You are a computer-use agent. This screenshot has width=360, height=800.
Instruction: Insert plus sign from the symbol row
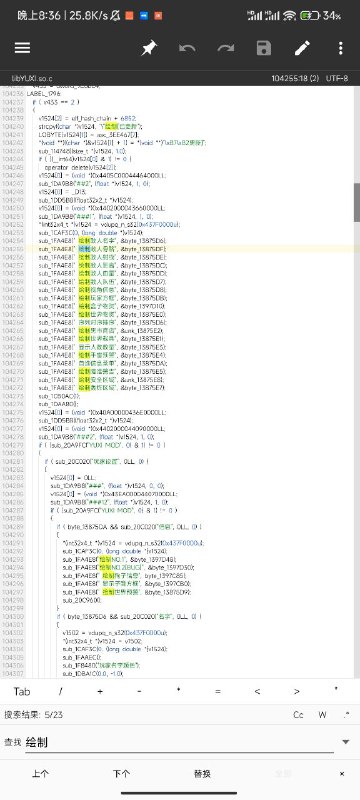(100, 692)
